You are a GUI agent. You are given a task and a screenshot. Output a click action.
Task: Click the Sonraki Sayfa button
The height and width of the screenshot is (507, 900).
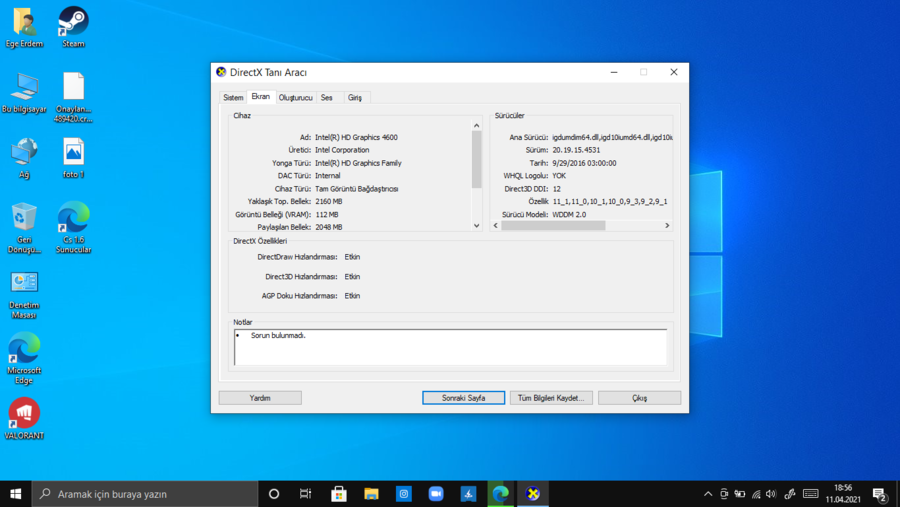coord(463,398)
